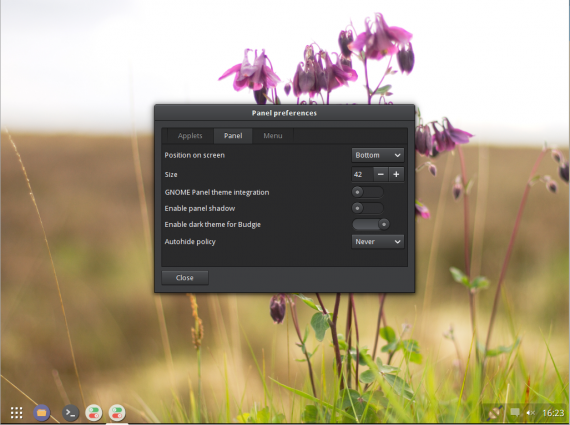Open the Autohide policy dropdown
The width and height of the screenshot is (570, 425).
point(378,242)
